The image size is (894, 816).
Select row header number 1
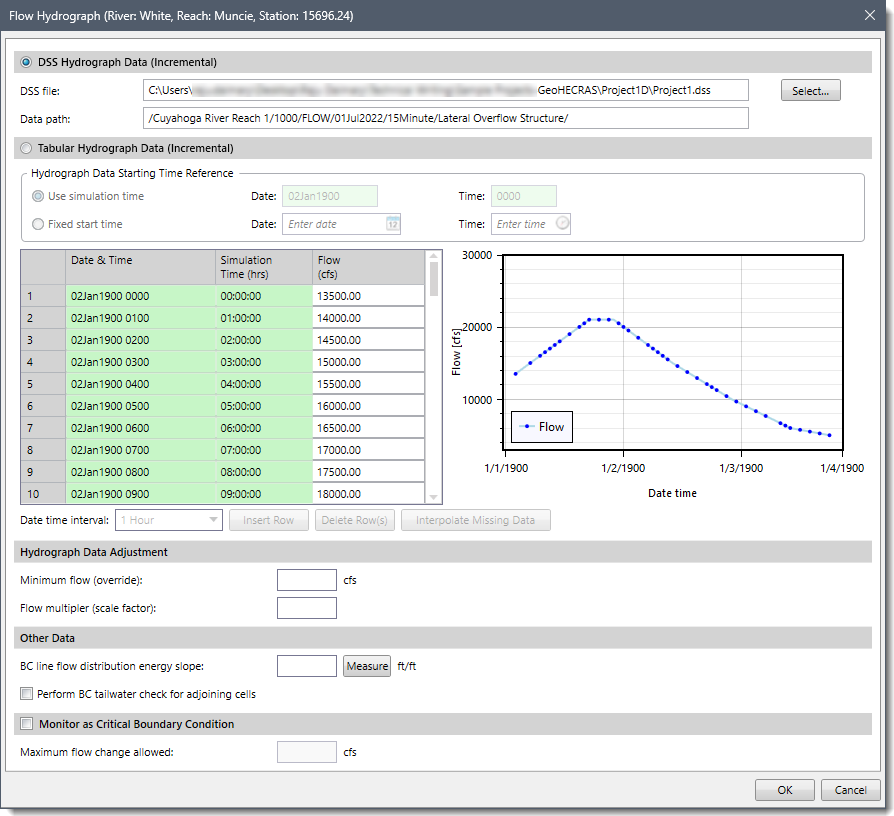[43, 296]
